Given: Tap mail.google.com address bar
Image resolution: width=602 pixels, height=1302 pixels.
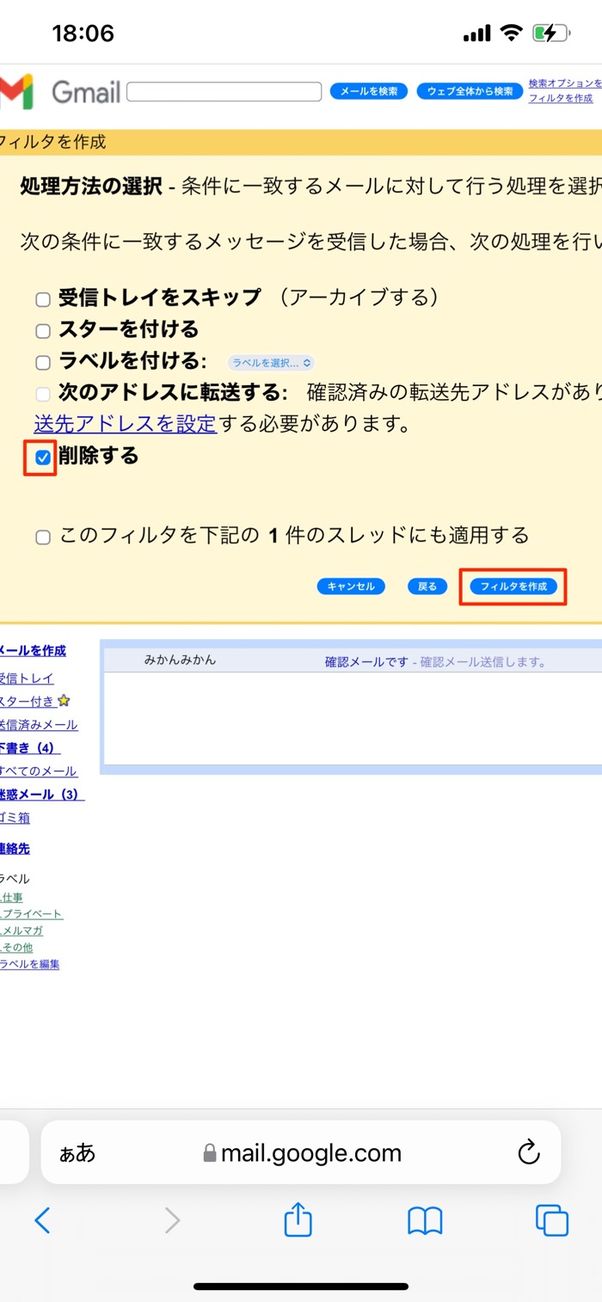Looking at the screenshot, I should coord(301,1153).
